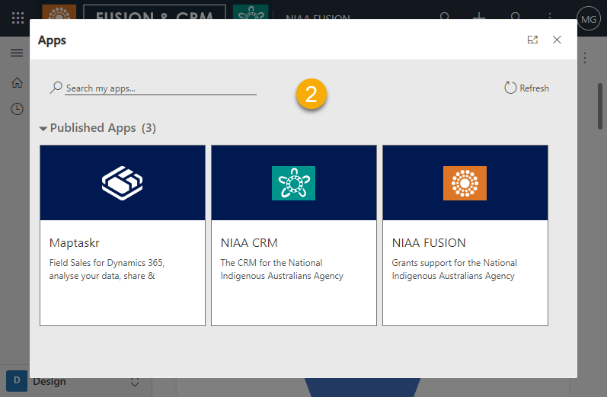607x397 pixels.
Task: Refresh the apps list
Action: coord(526,88)
